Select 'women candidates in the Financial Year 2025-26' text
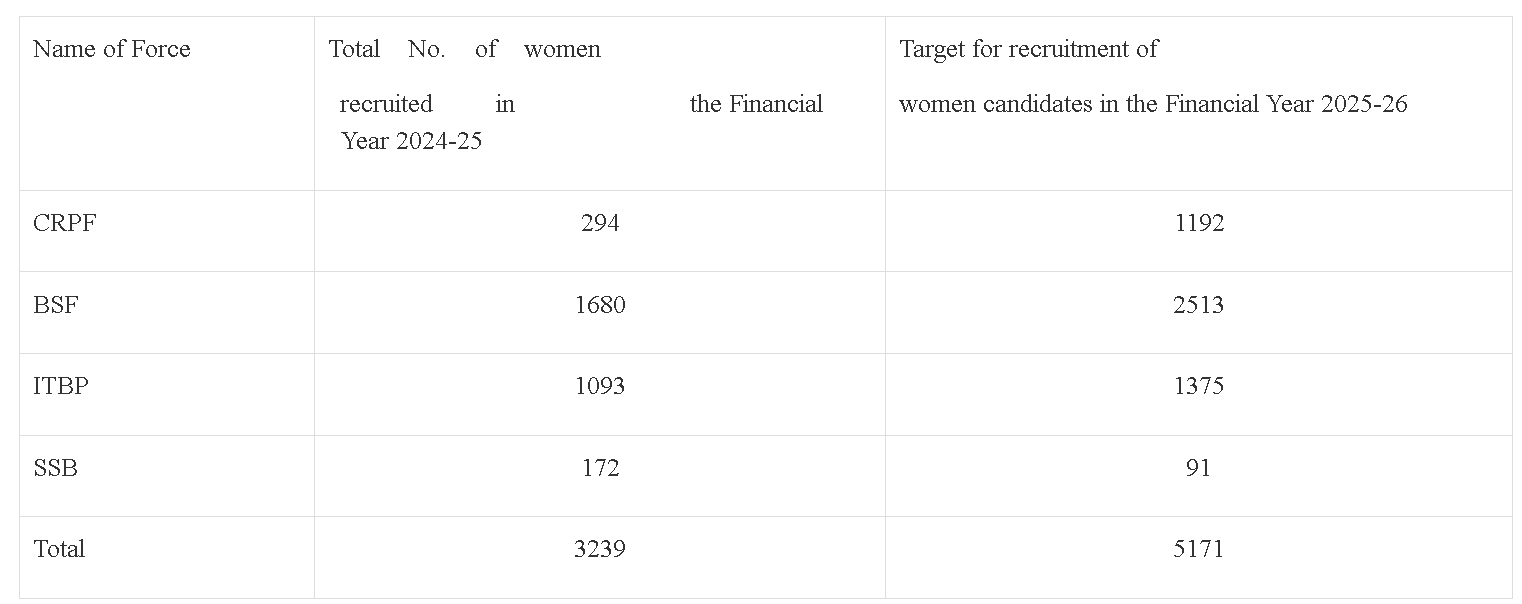Image resolution: width=1522 pixels, height=604 pixels. [x=1153, y=104]
